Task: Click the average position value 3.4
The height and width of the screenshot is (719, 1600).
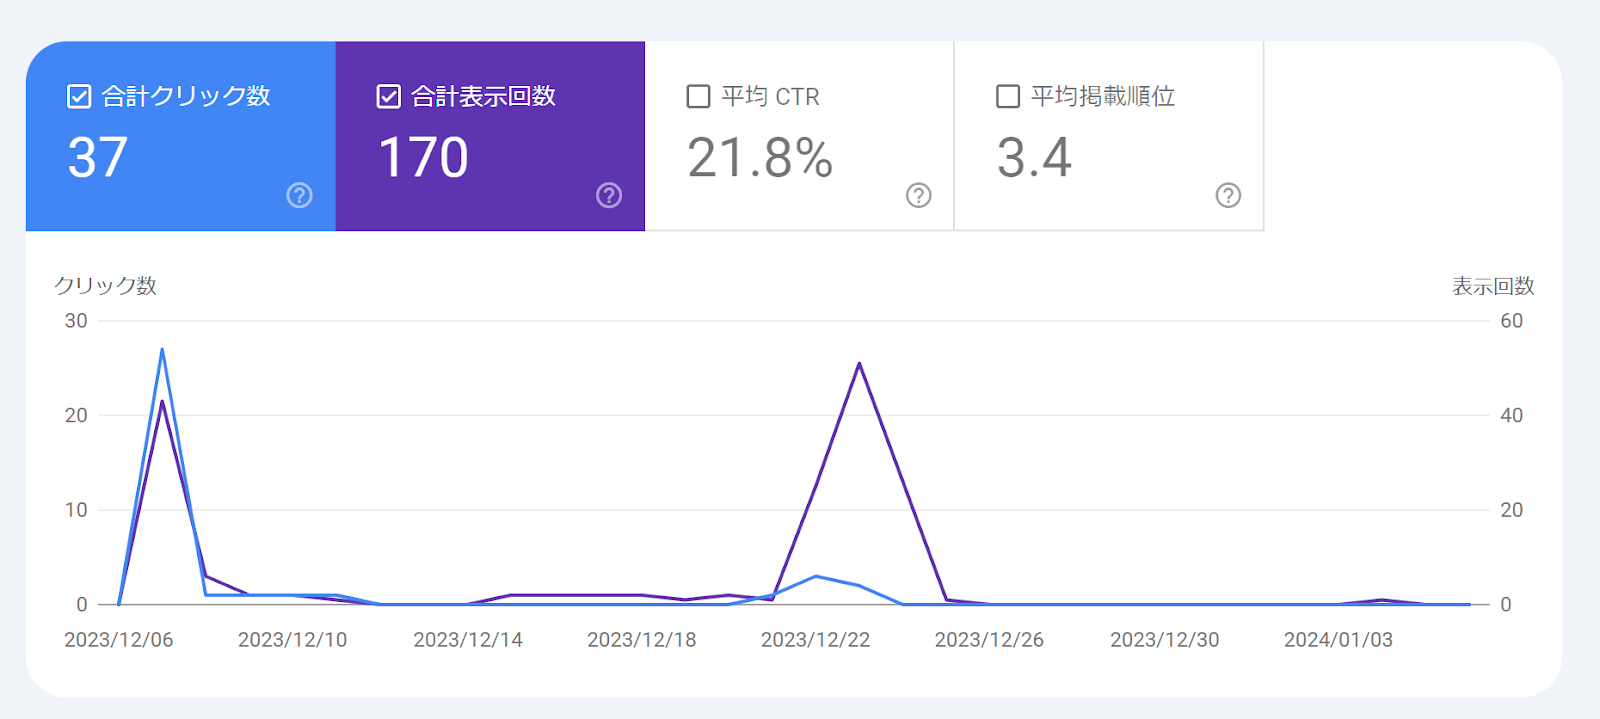Action: [x=1034, y=158]
